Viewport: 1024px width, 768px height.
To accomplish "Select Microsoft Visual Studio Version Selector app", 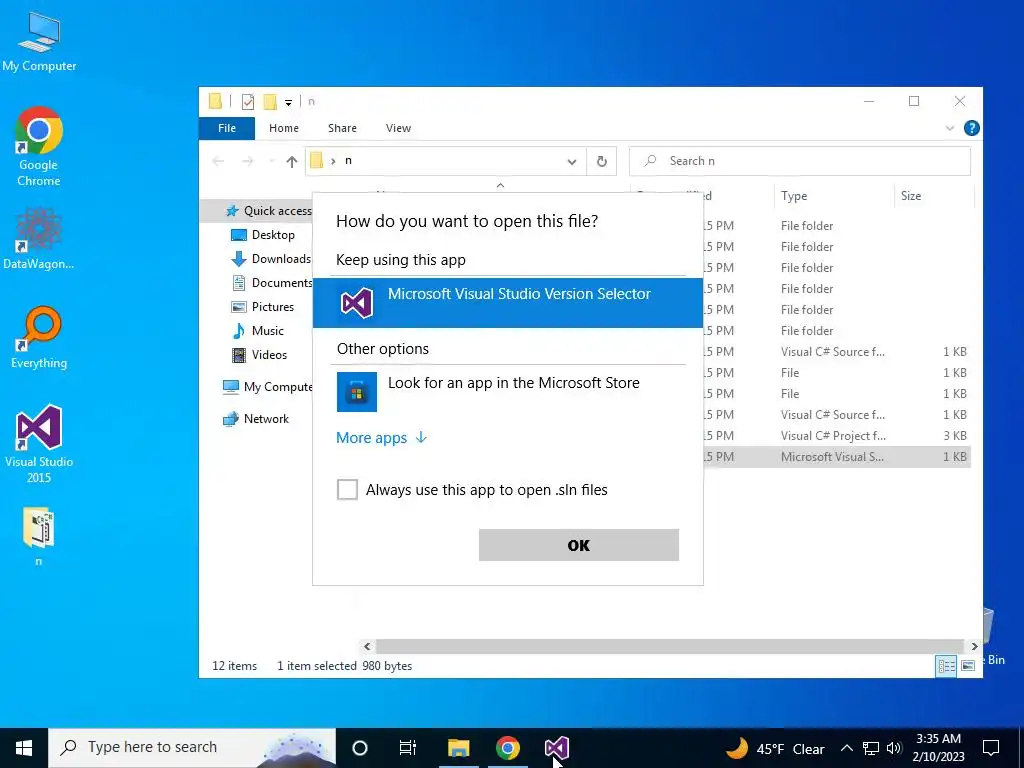I will coord(507,302).
